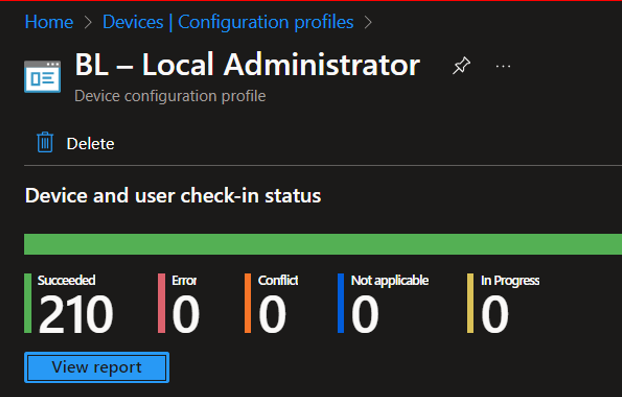Open the ellipsis more options menu

click(503, 66)
